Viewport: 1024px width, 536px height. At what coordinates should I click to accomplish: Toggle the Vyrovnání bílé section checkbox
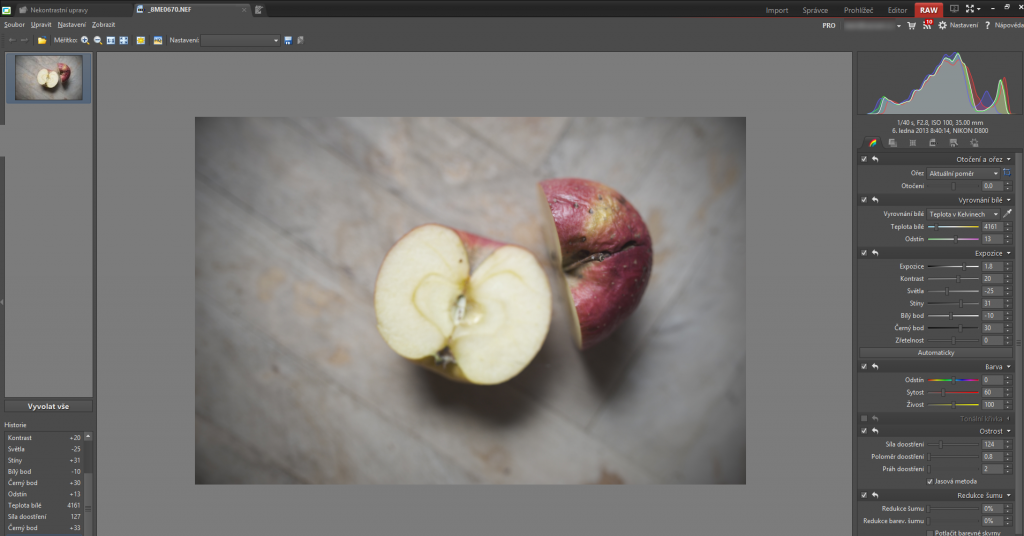click(x=864, y=200)
